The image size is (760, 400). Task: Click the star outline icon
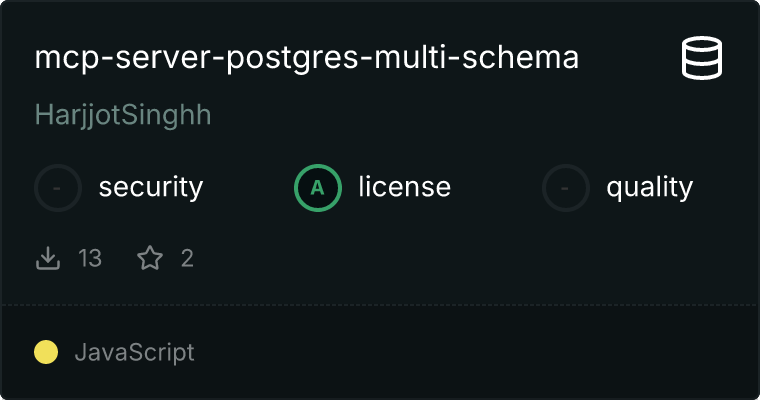[x=150, y=259]
